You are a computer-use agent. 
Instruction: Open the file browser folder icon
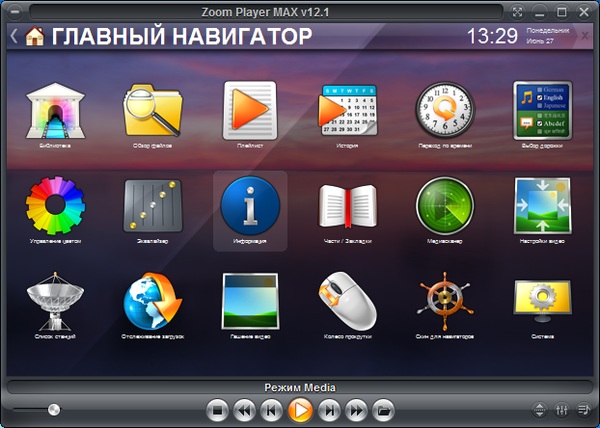152,110
